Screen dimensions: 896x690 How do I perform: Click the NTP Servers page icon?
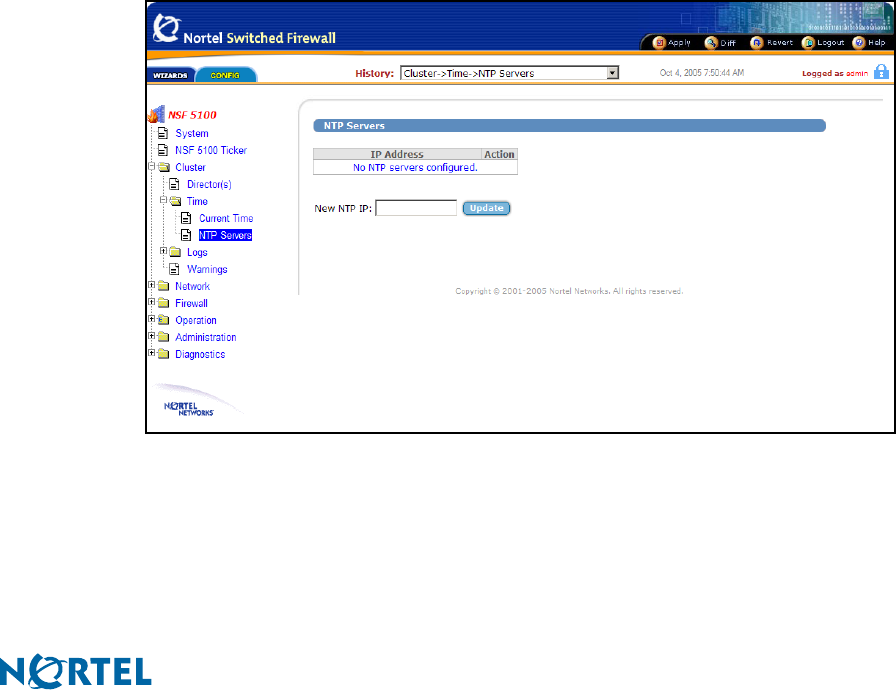(x=186, y=235)
